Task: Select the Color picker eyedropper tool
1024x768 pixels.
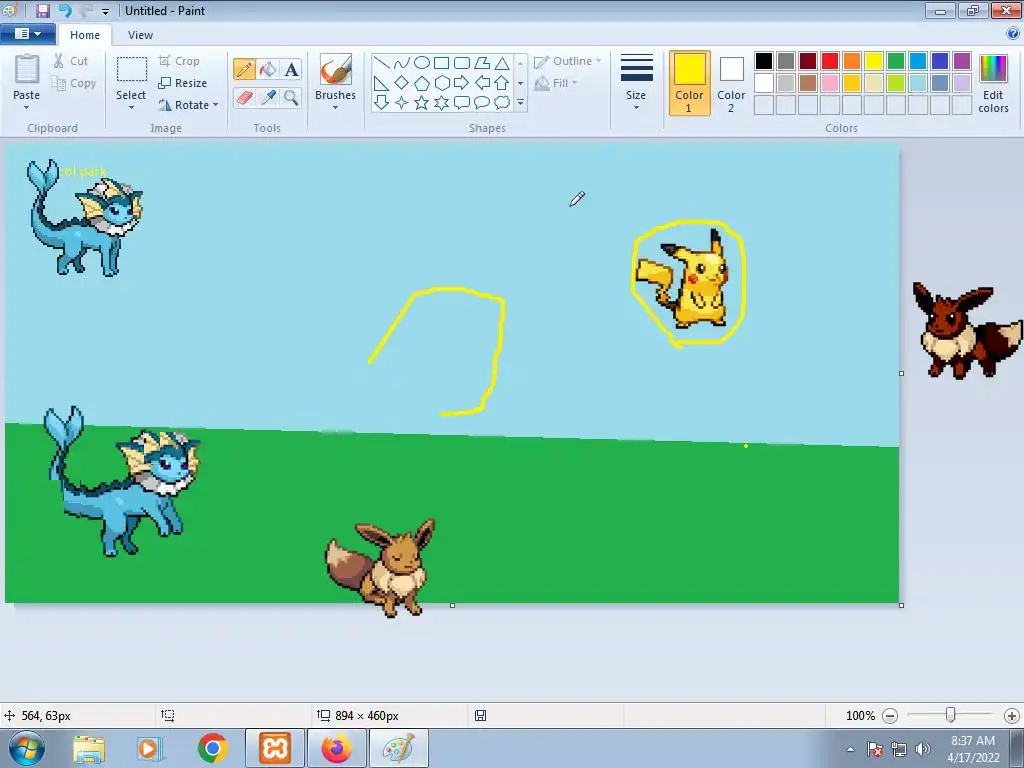Action: [x=268, y=98]
